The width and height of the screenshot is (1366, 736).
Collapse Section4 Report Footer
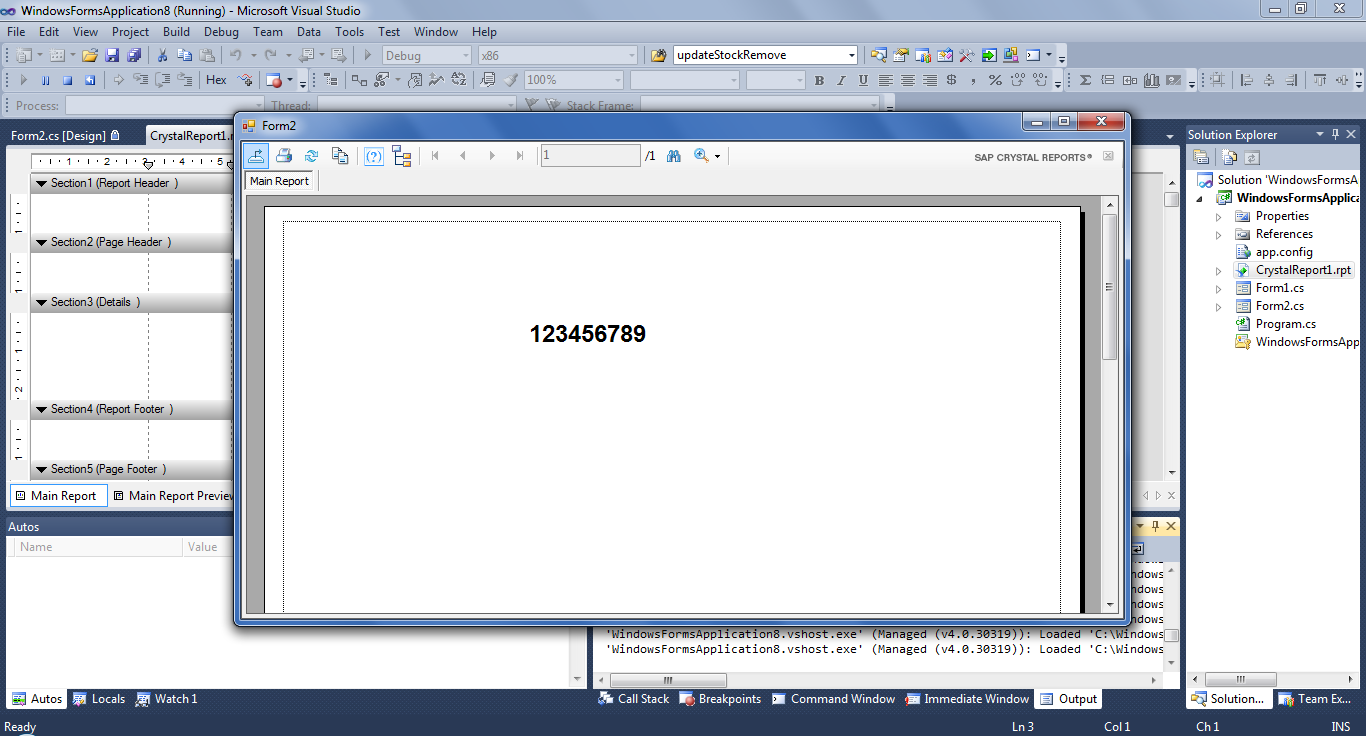point(41,409)
